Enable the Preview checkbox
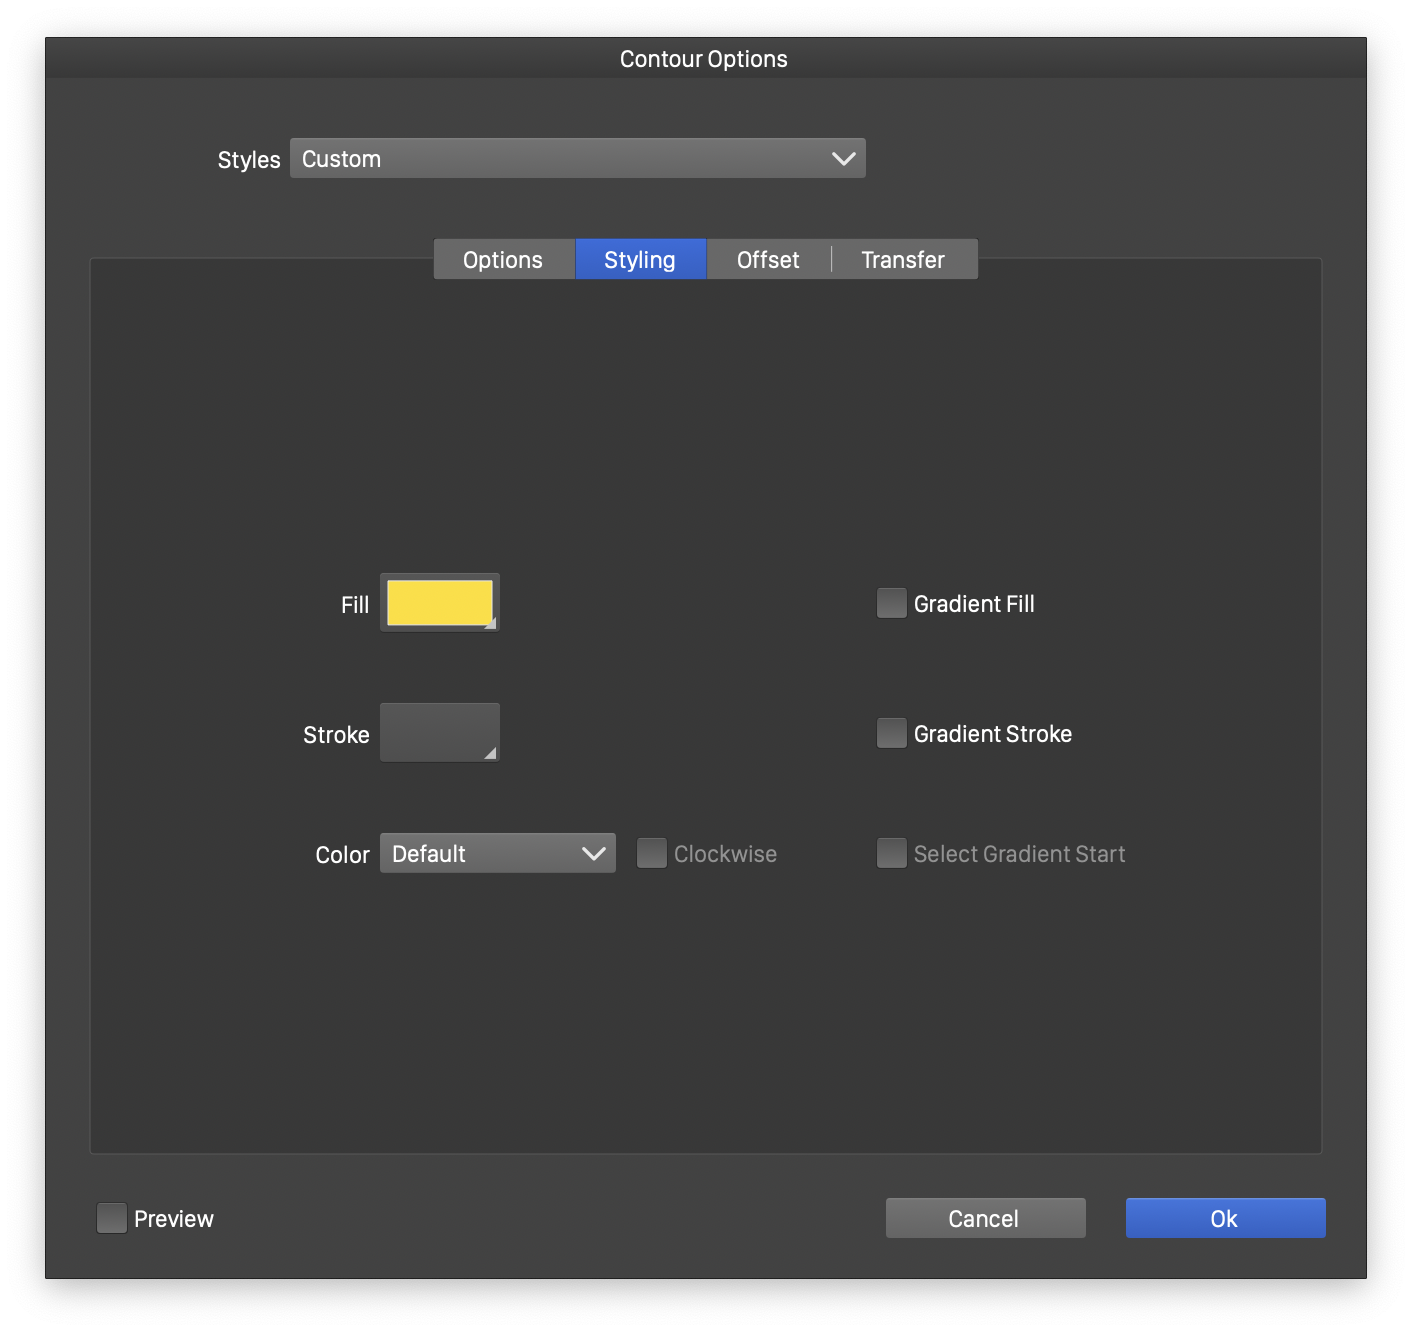 112,1218
